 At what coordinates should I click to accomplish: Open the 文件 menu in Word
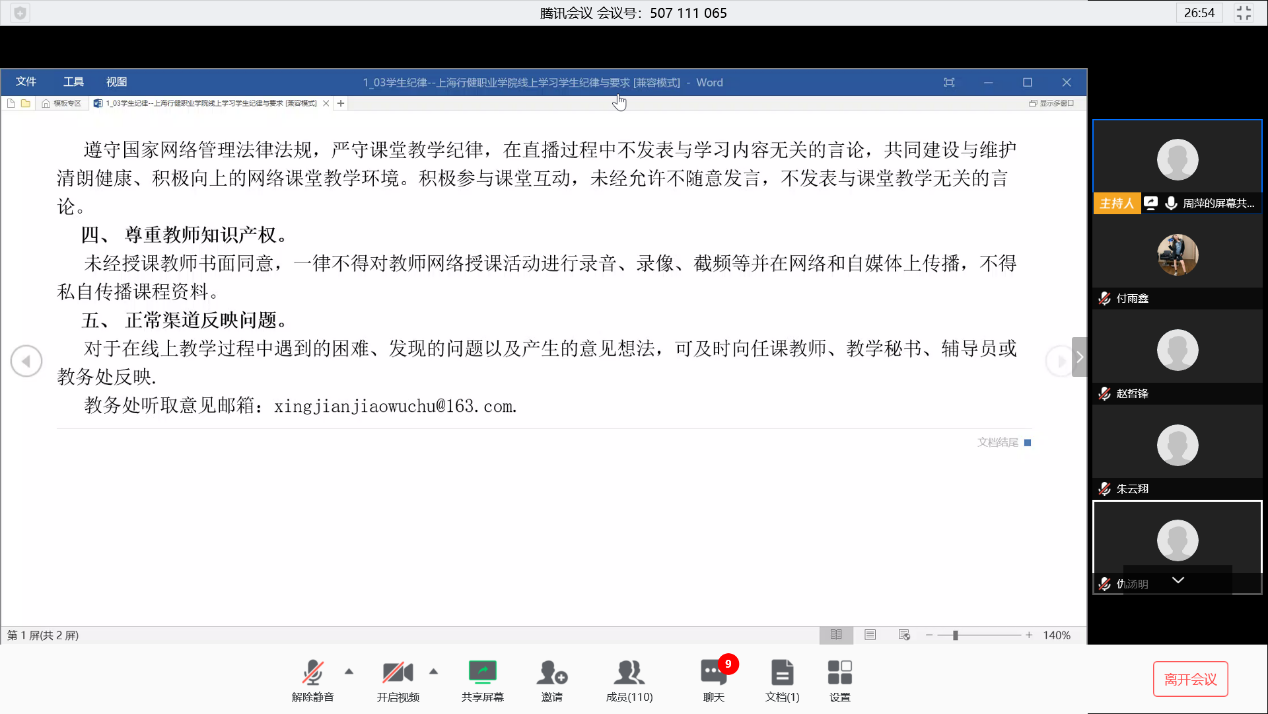(26, 82)
